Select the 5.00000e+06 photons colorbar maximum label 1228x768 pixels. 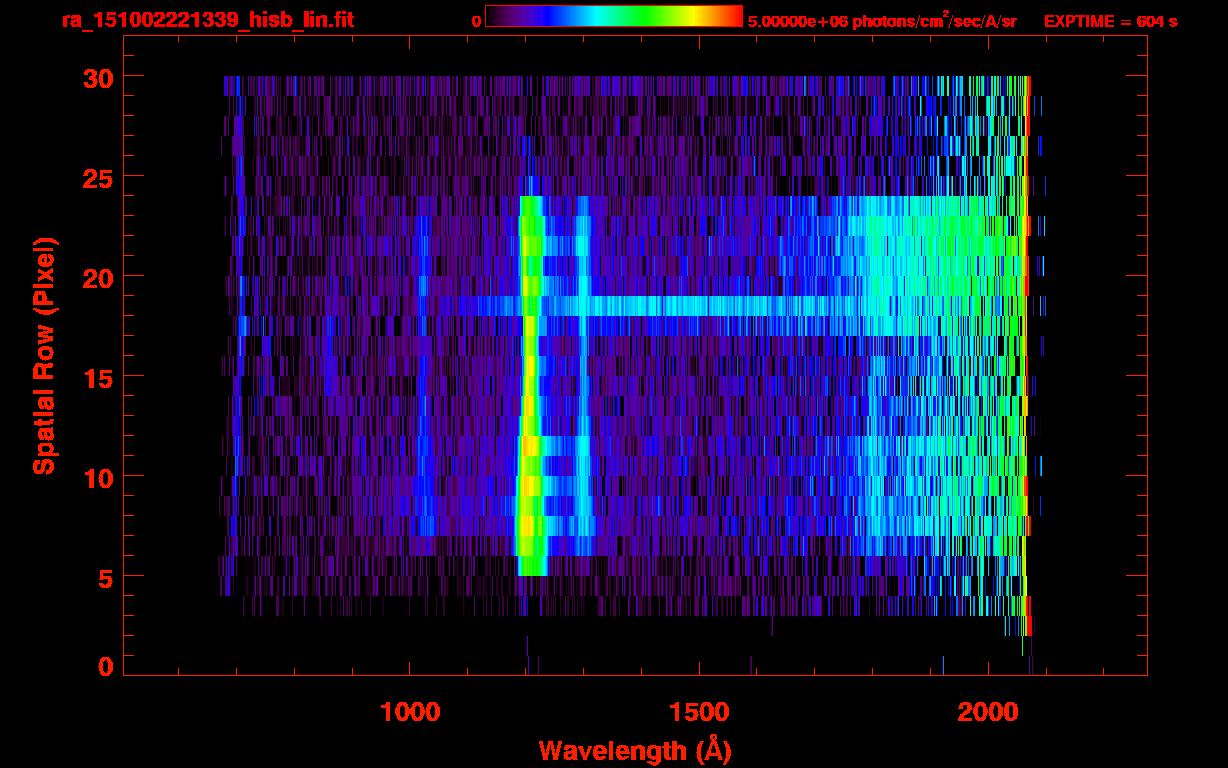tap(882, 21)
